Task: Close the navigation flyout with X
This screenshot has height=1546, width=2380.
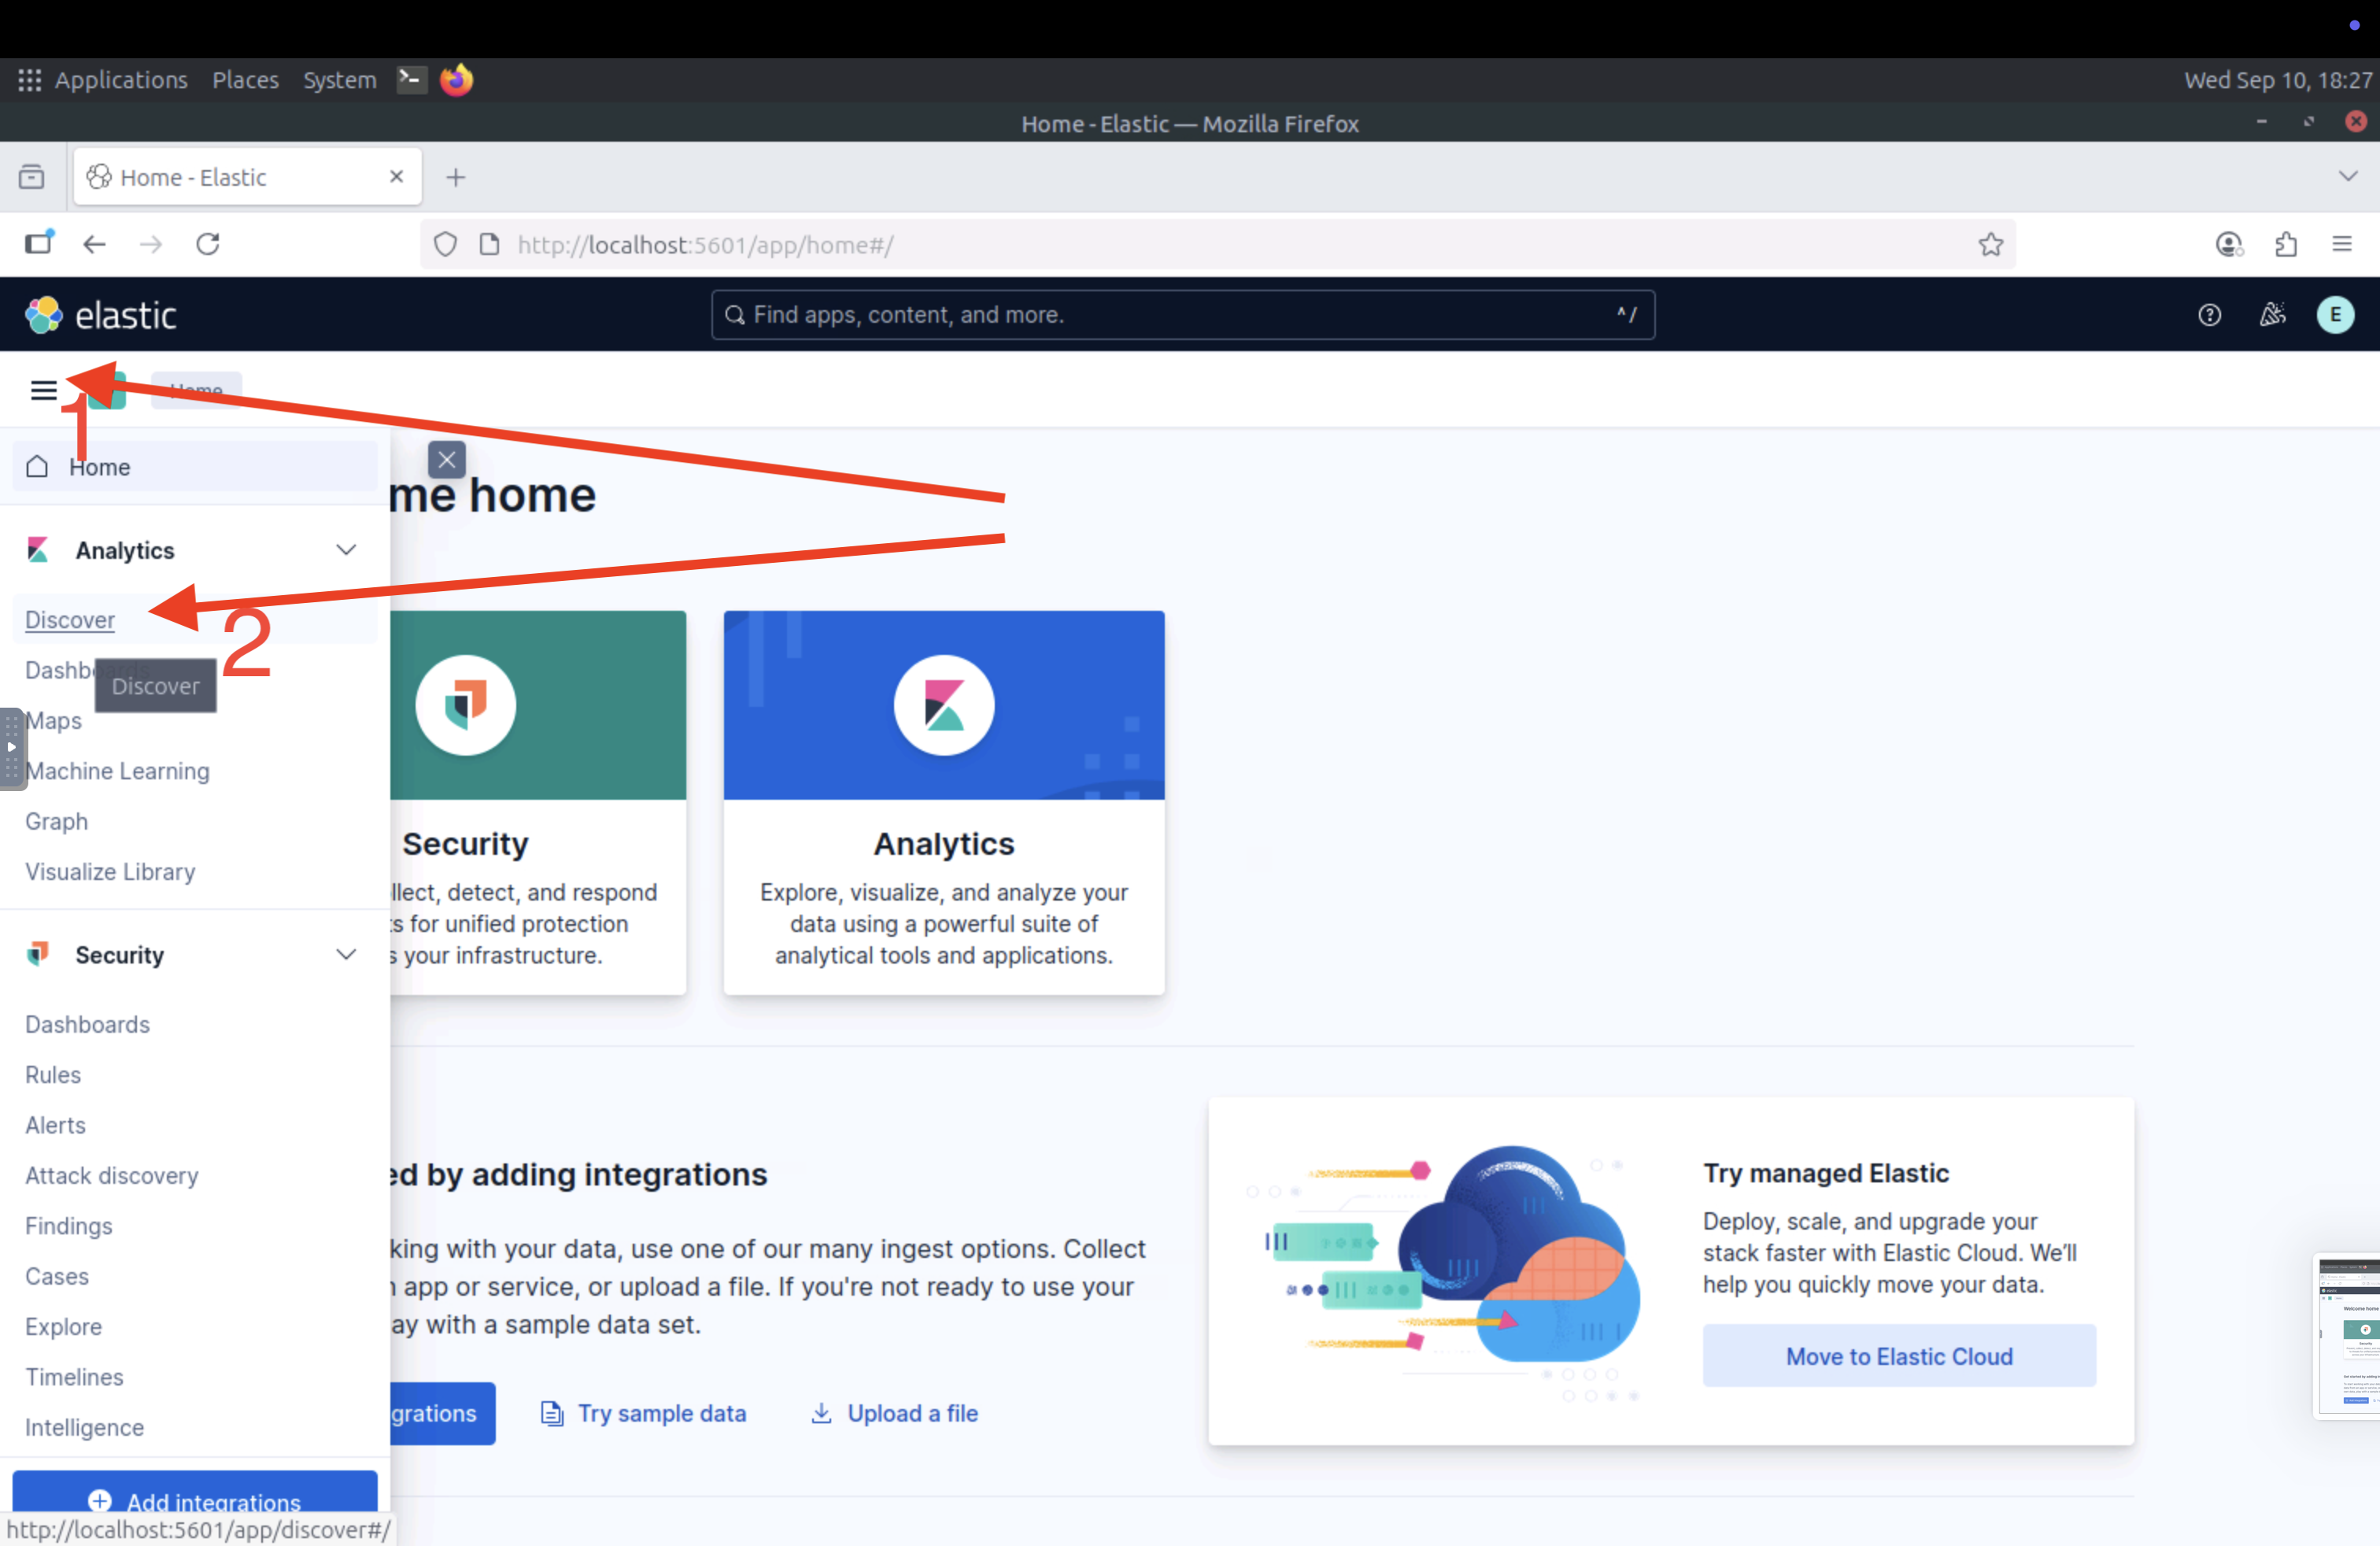Action: coord(446,459)
